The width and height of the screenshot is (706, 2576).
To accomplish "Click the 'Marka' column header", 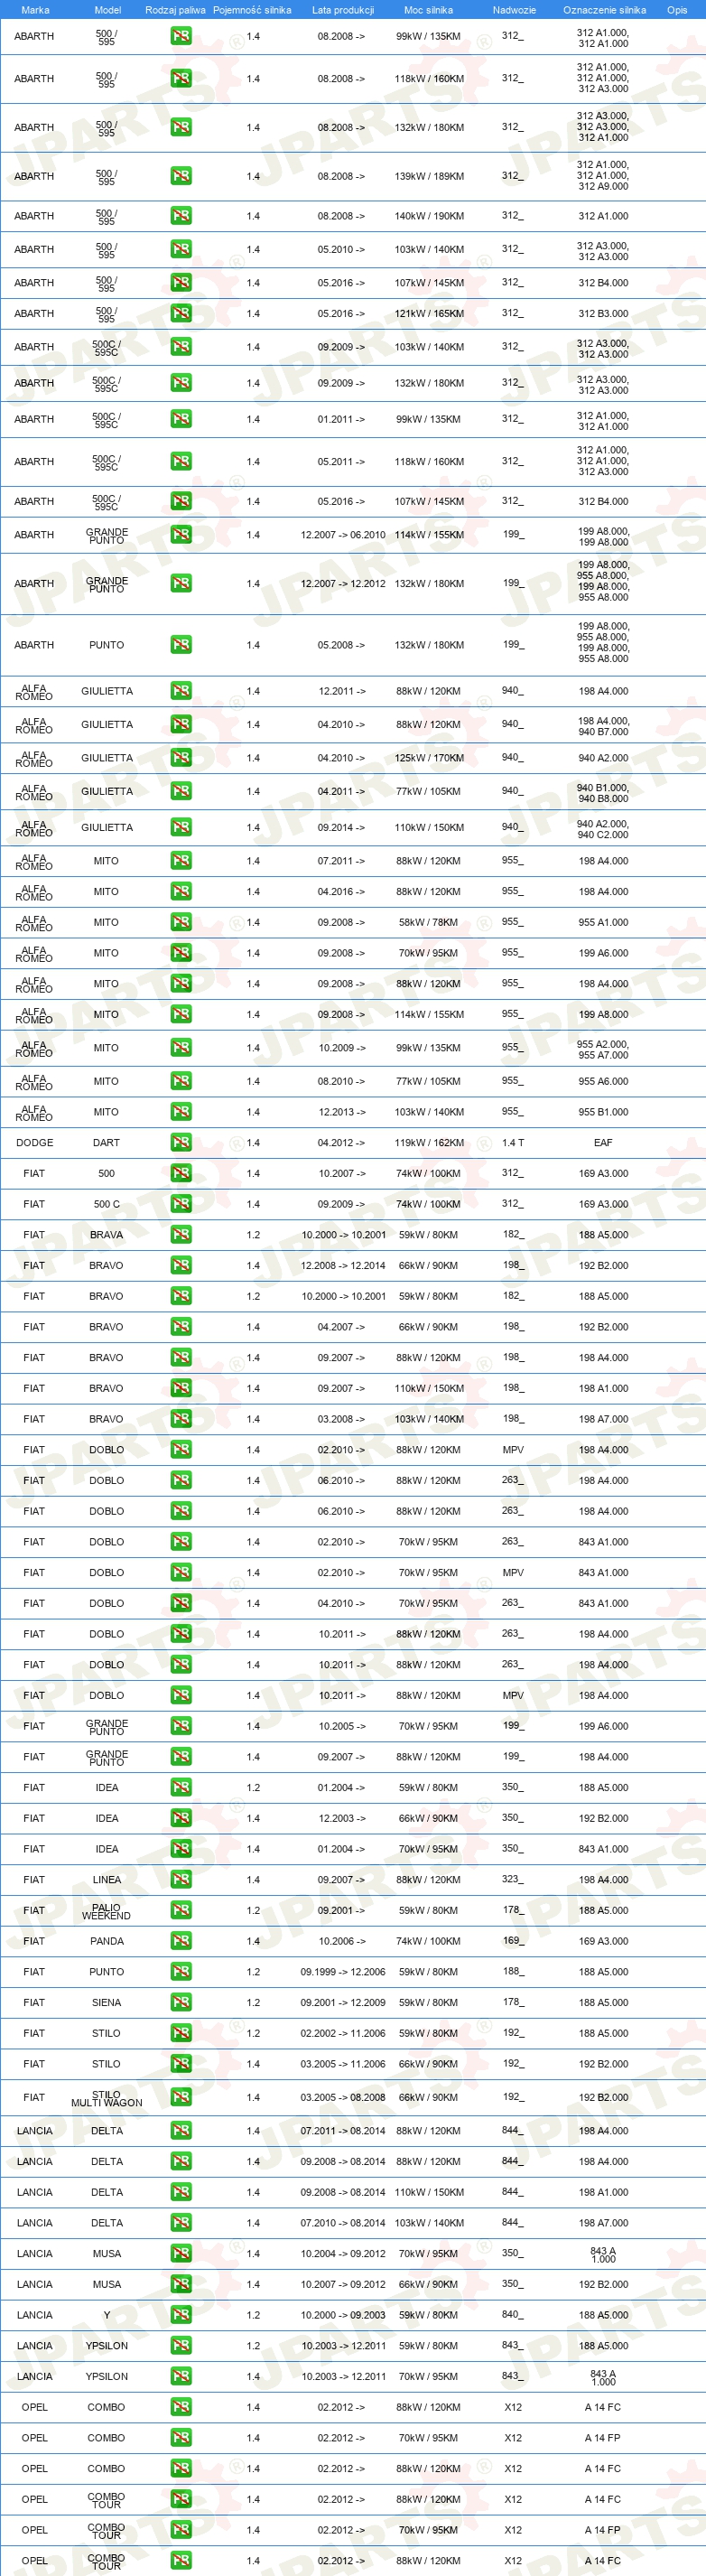I will coord(35,10).
